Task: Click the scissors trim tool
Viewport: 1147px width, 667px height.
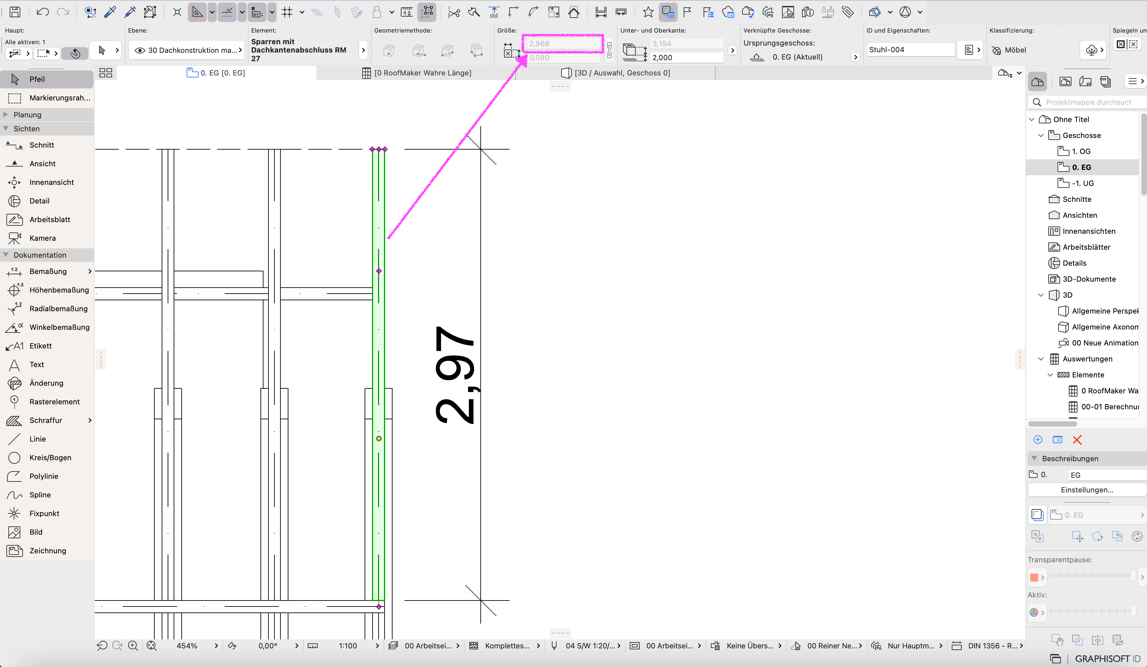Action: click(454, 12)
